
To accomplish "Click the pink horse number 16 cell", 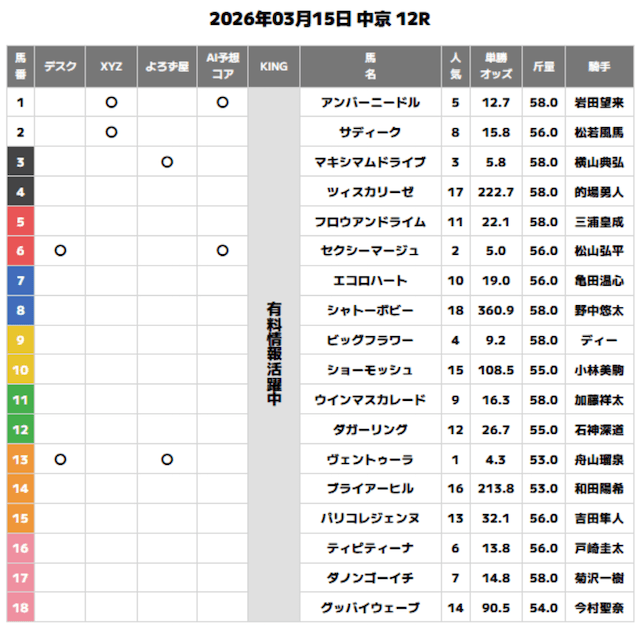I will pyautogui.click(x=20, y=548).
